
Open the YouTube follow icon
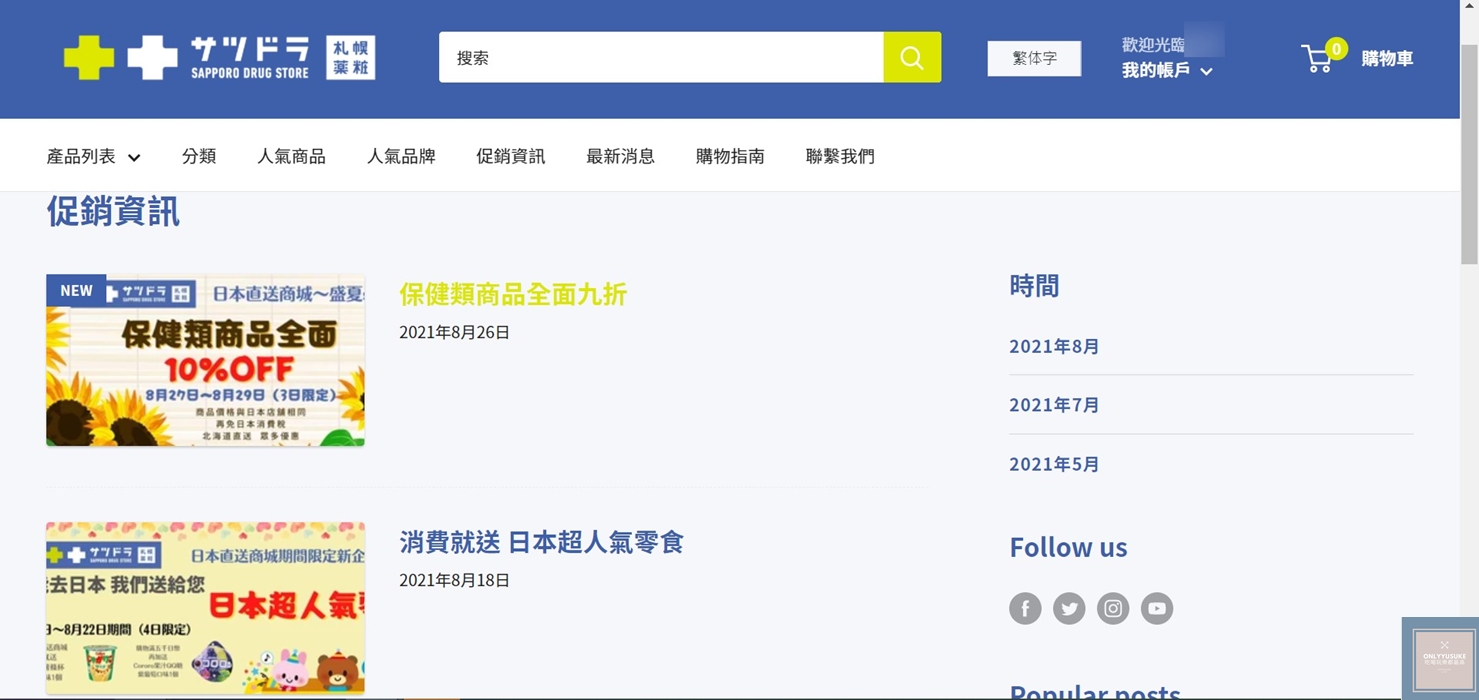tap(1157, 608)
